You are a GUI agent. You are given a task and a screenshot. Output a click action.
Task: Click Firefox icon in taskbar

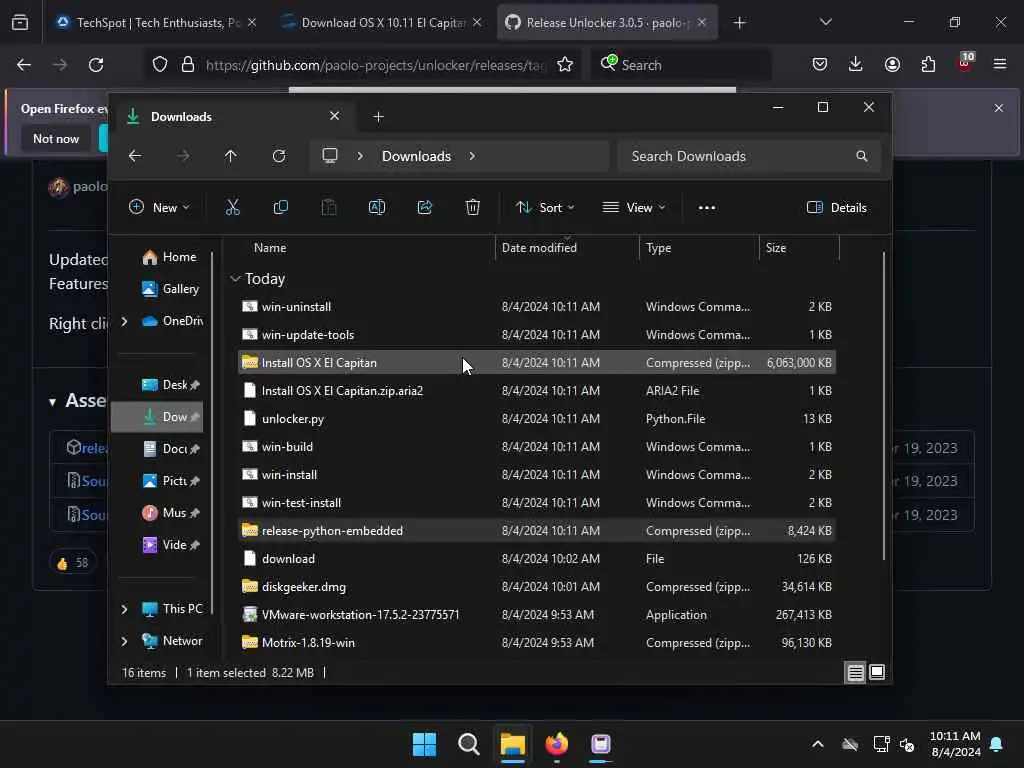tap(556, 744)
